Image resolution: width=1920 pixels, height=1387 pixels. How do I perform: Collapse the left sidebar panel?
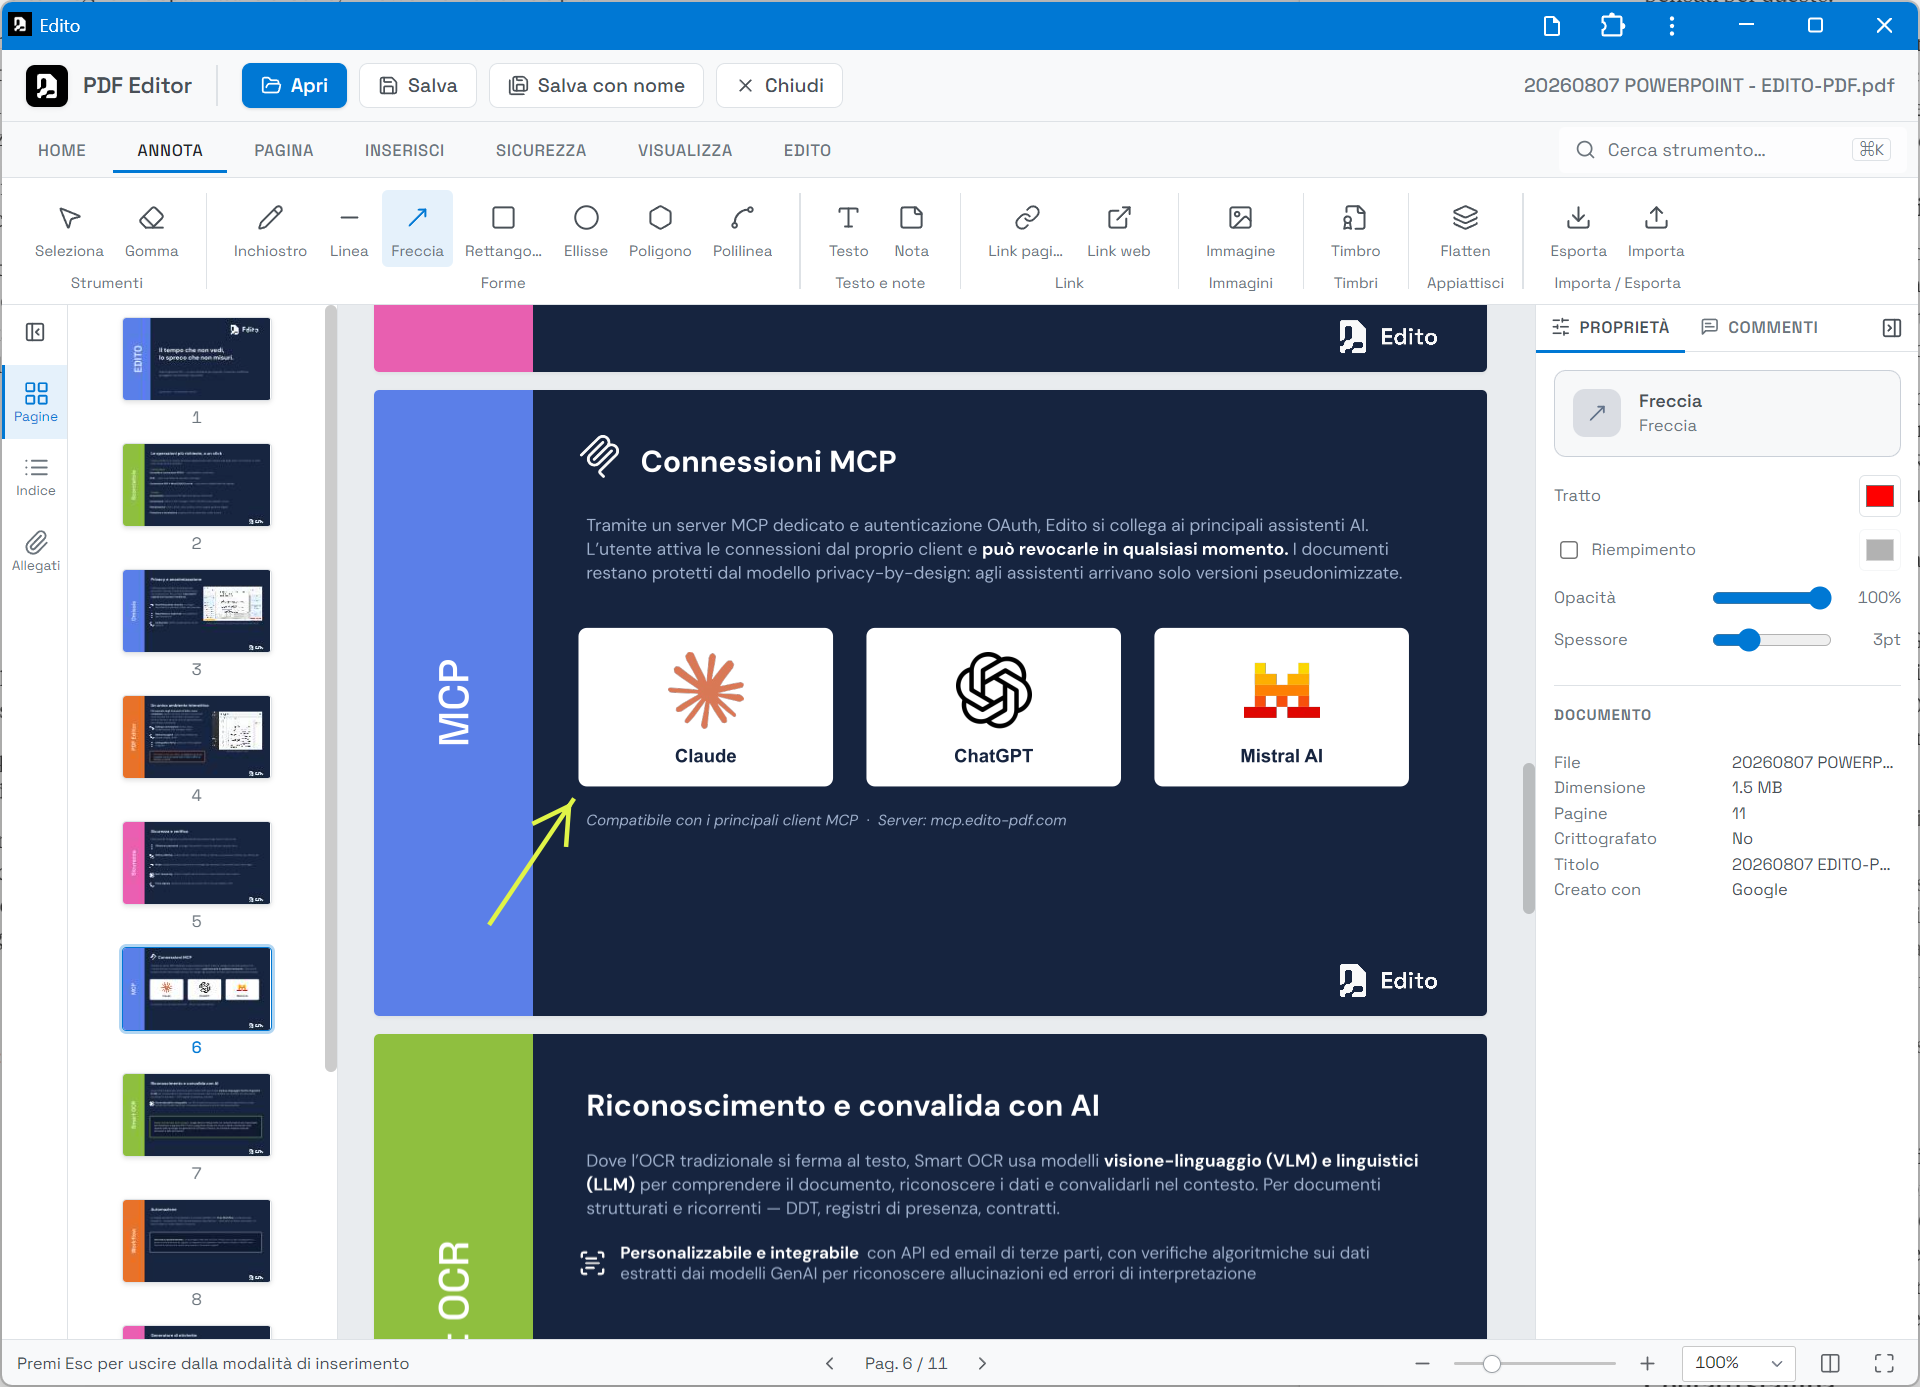pos(35,332)
